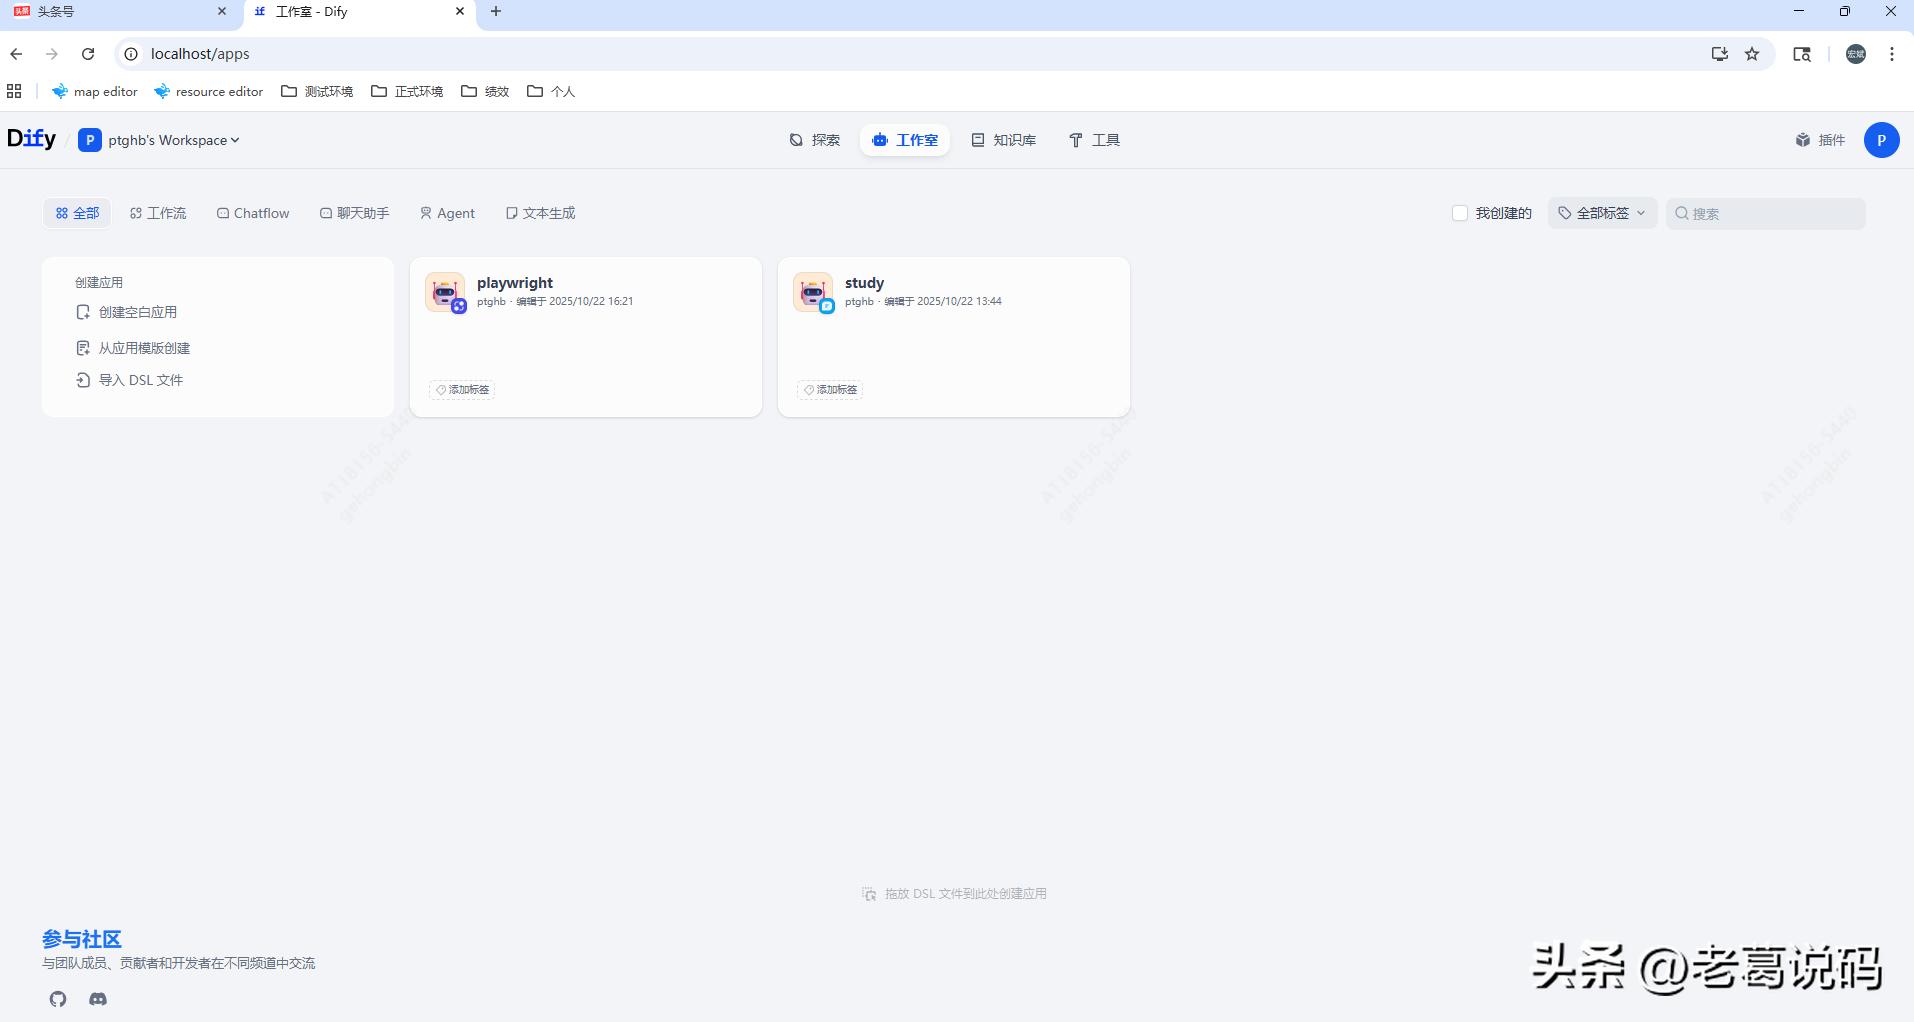Open the 工具 navigation tab
Screen dimensions: 1914x1022
coord(1094,140)
